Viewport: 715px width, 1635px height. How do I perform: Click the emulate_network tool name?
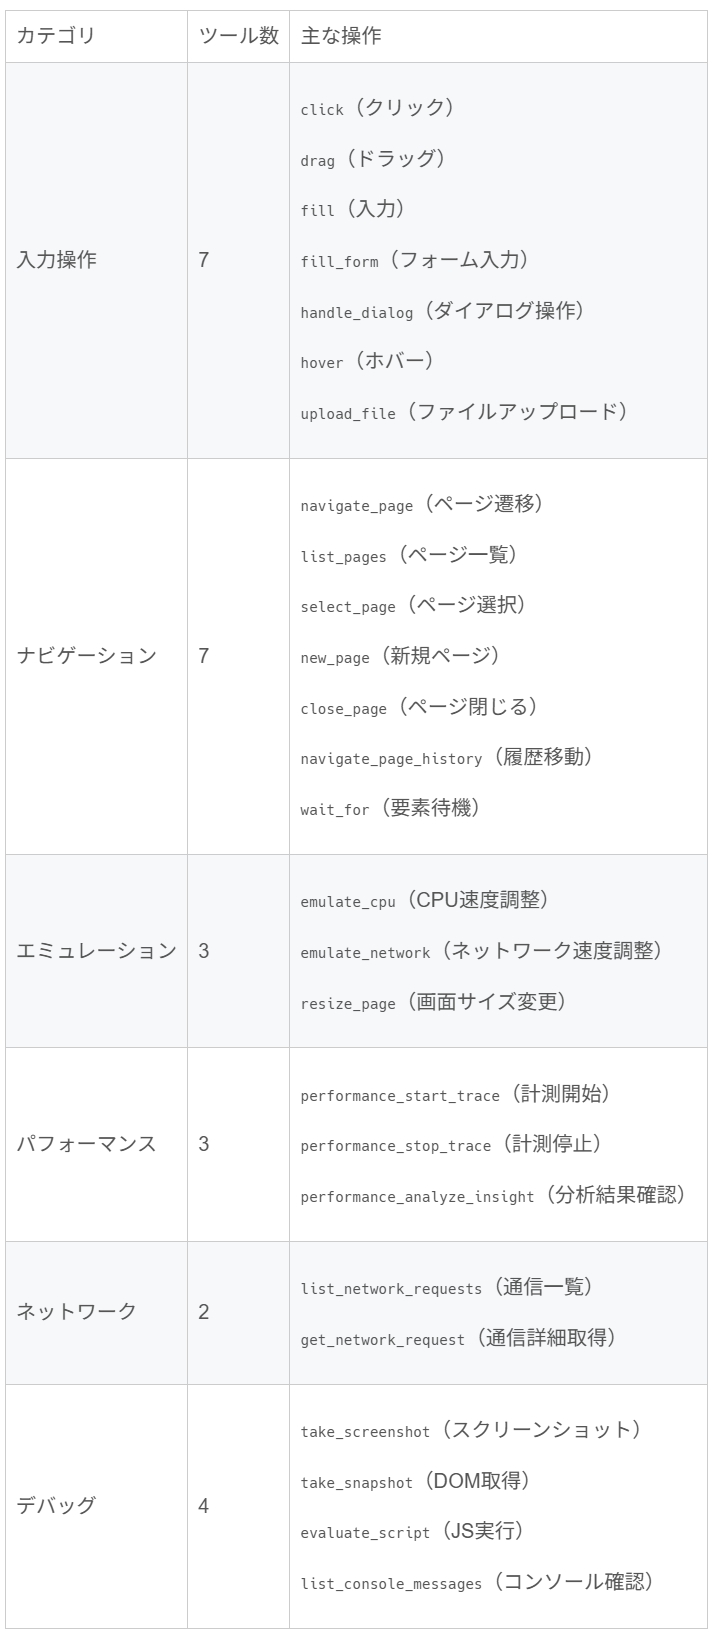click(365, 953)
